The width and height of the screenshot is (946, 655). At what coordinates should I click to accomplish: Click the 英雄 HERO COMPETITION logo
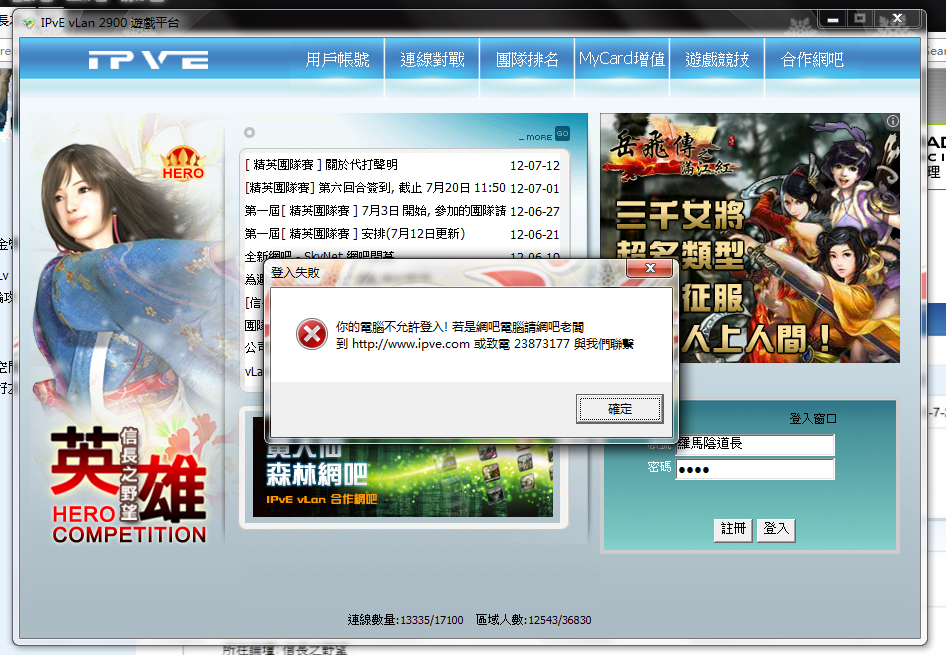129,484
